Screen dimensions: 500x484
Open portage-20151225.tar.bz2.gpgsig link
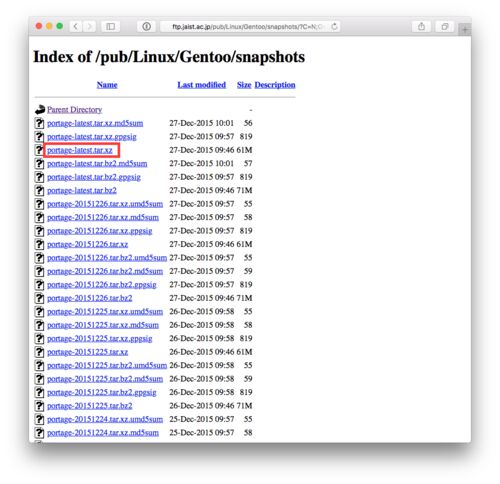pyautogui.click(x=102, y=392)
